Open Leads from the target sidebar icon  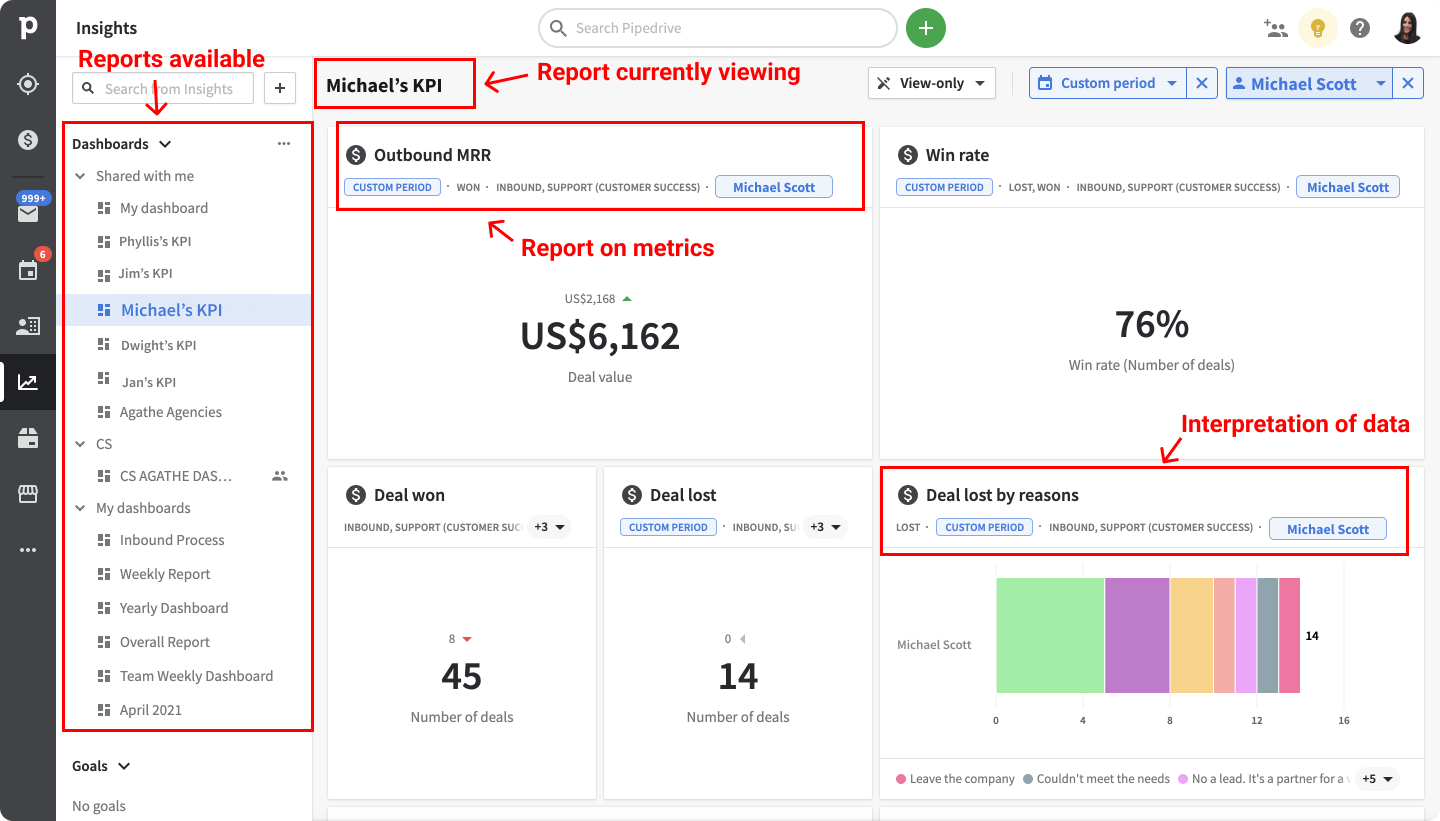28,84
